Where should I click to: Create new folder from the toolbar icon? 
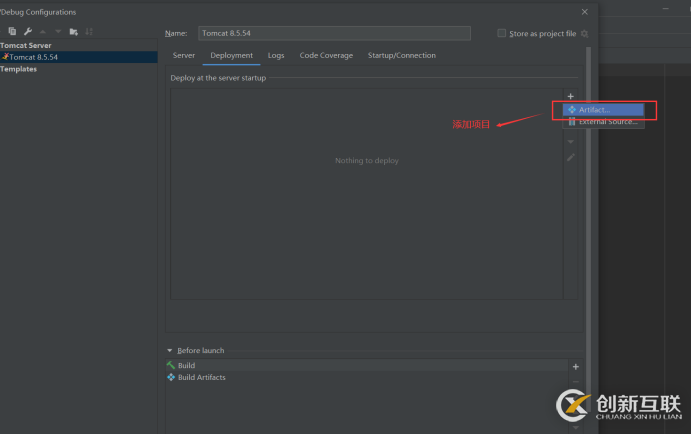click(74, 32)
